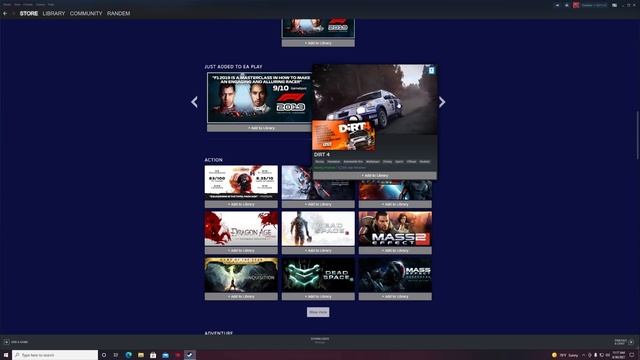Open the volume control in the tray
This screenshot has height=360, width=640.
click(607, 355)
